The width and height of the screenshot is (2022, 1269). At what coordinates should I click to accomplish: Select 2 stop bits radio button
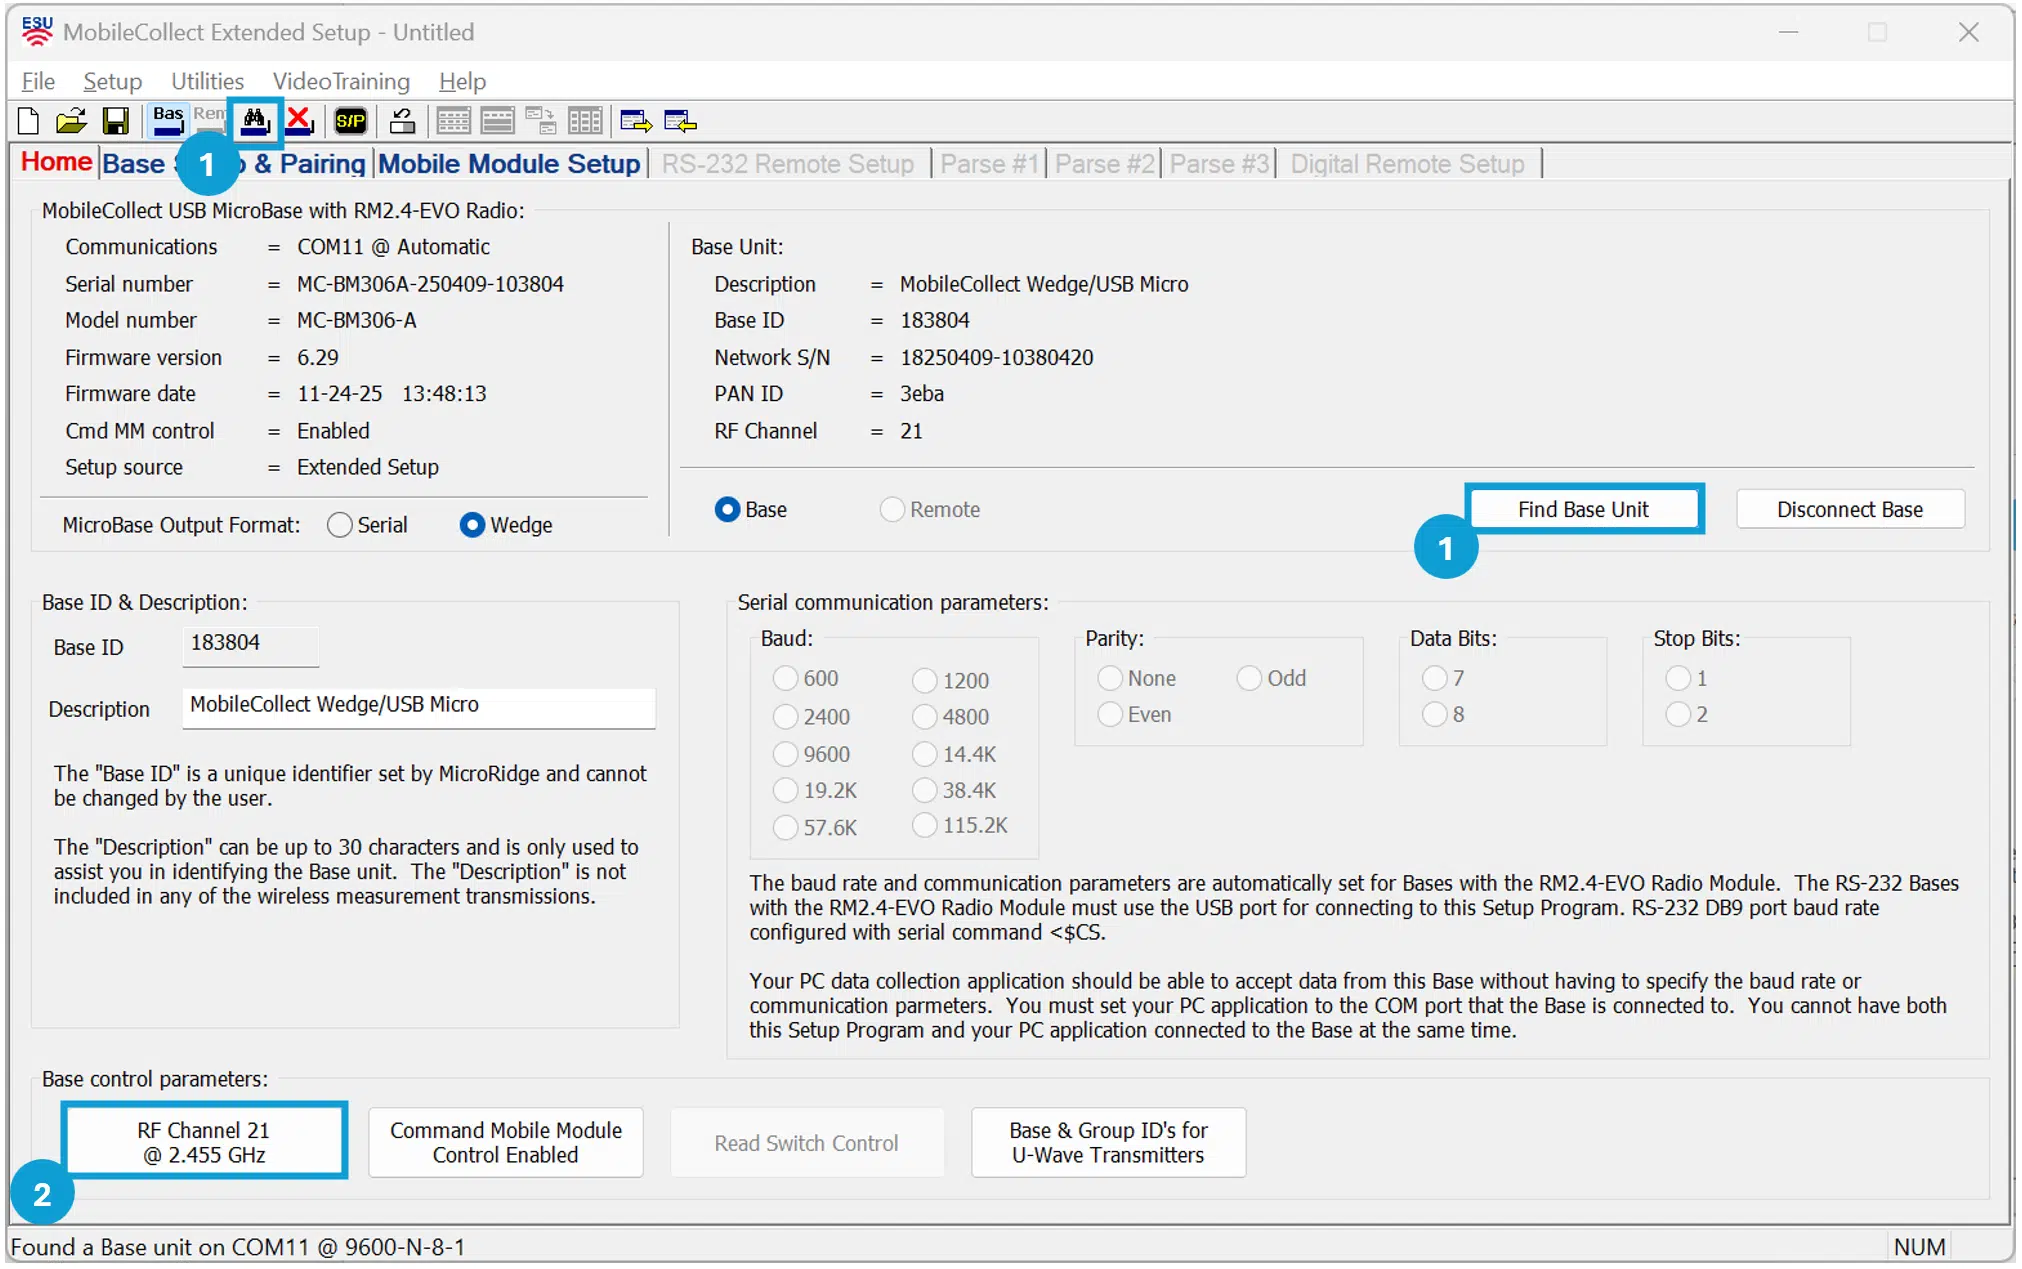pos(1678,714)
